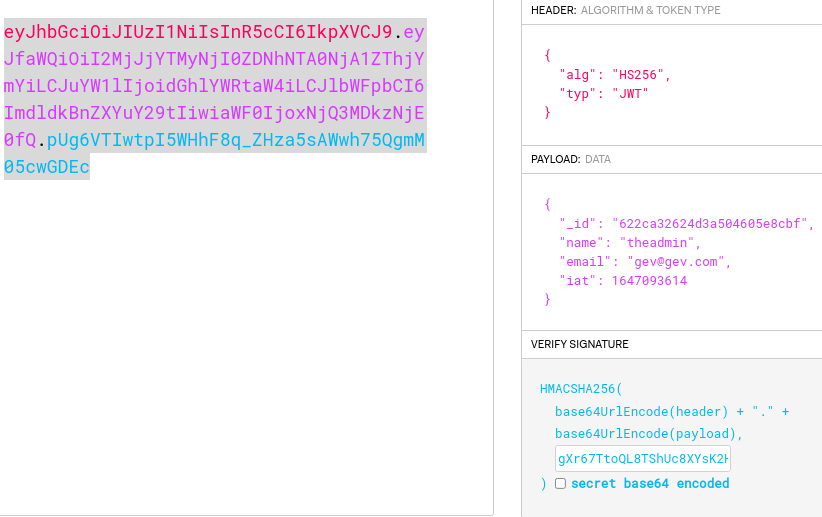The width and height of the screenshot is (822, 517).
Task: Click the "typ": "JWT" line
Action: pos(604,94)
